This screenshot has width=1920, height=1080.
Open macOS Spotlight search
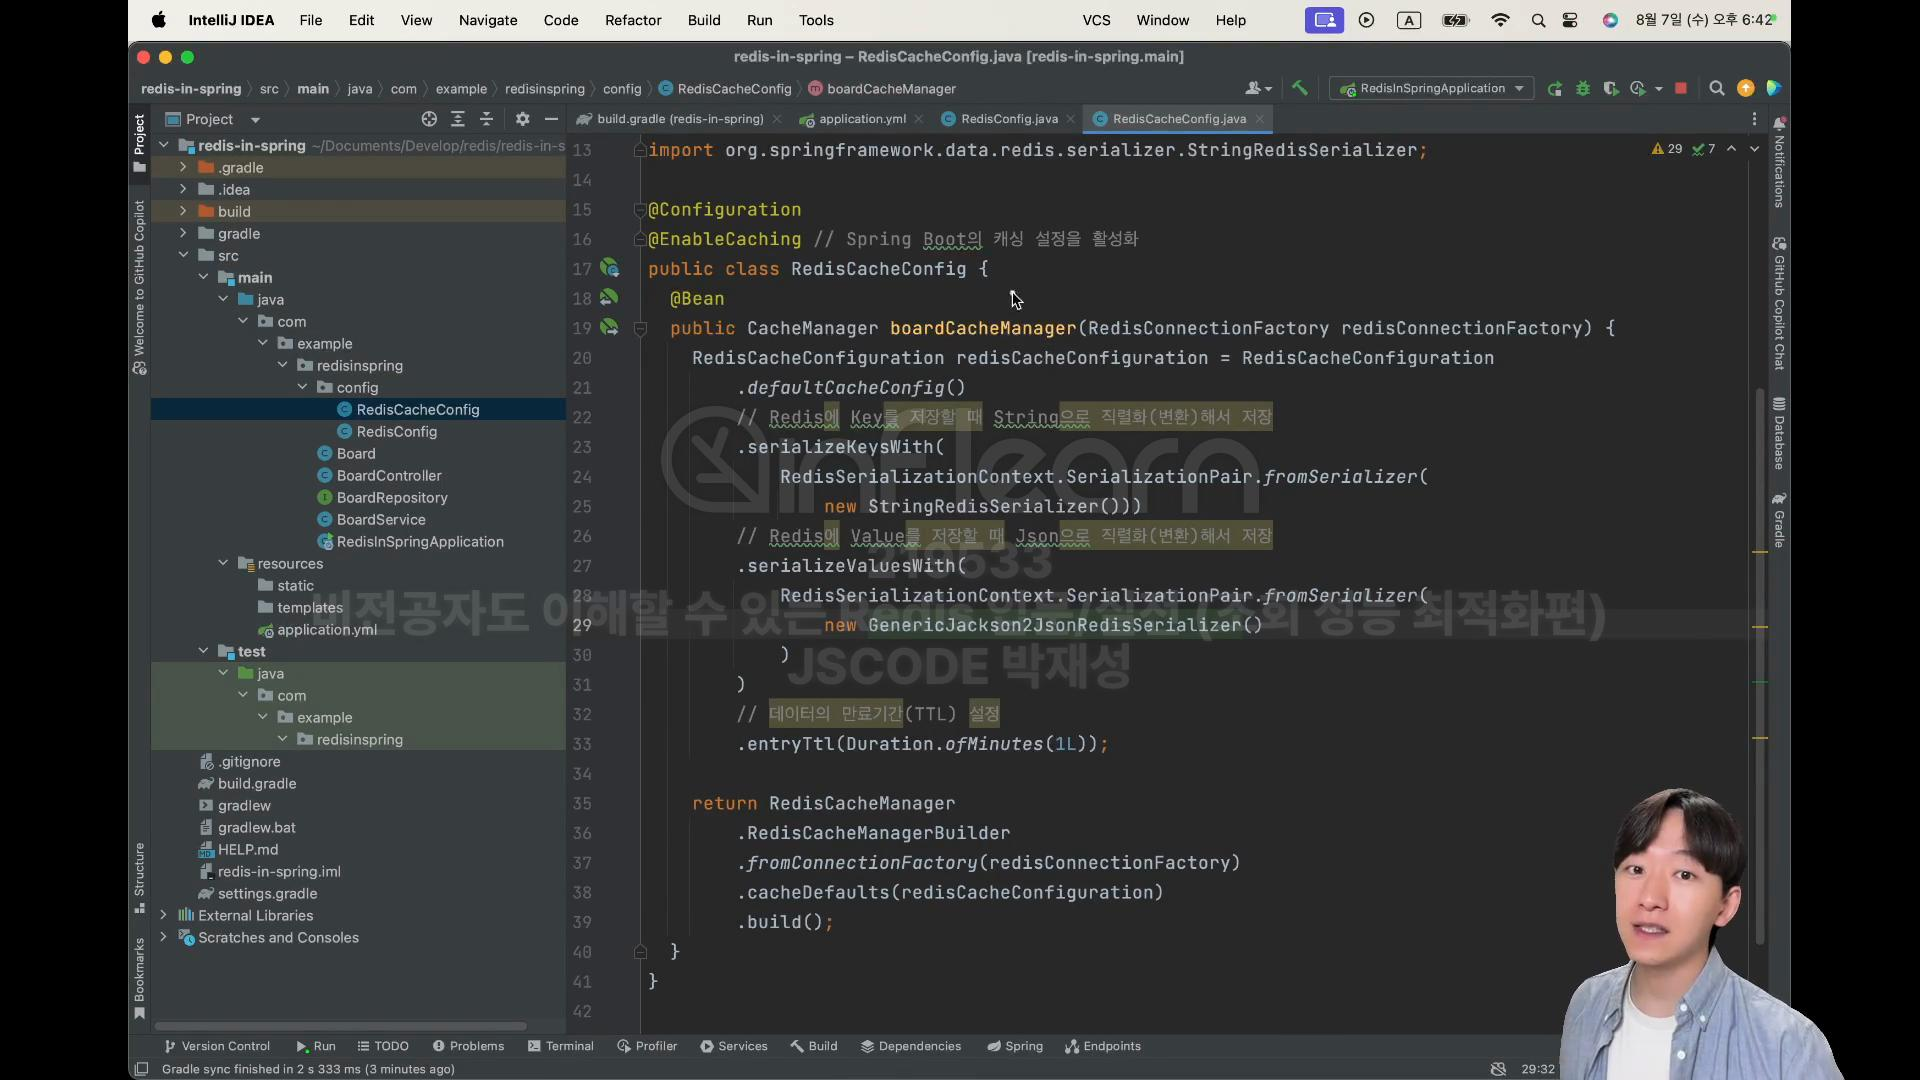[1538, 20]
